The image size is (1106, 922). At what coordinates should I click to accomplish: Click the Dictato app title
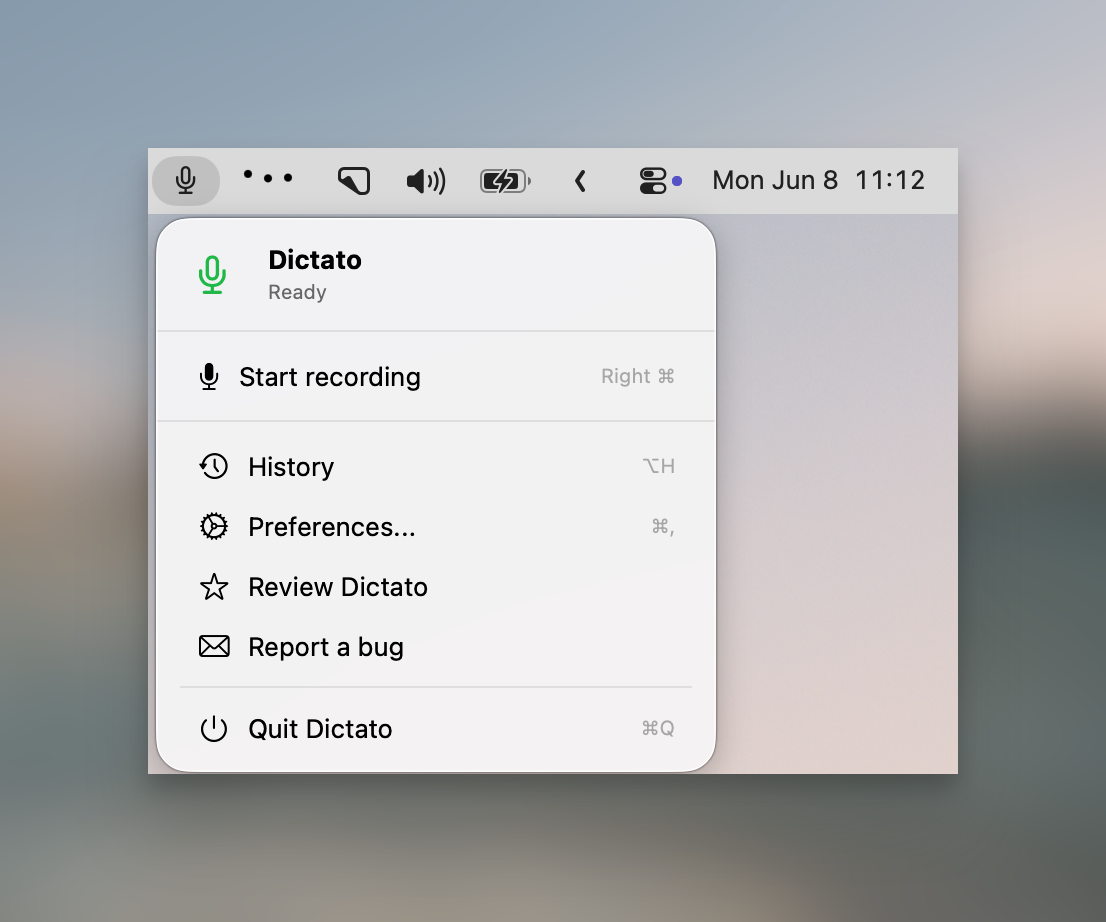pyautogui.click(x=315, y=260)
